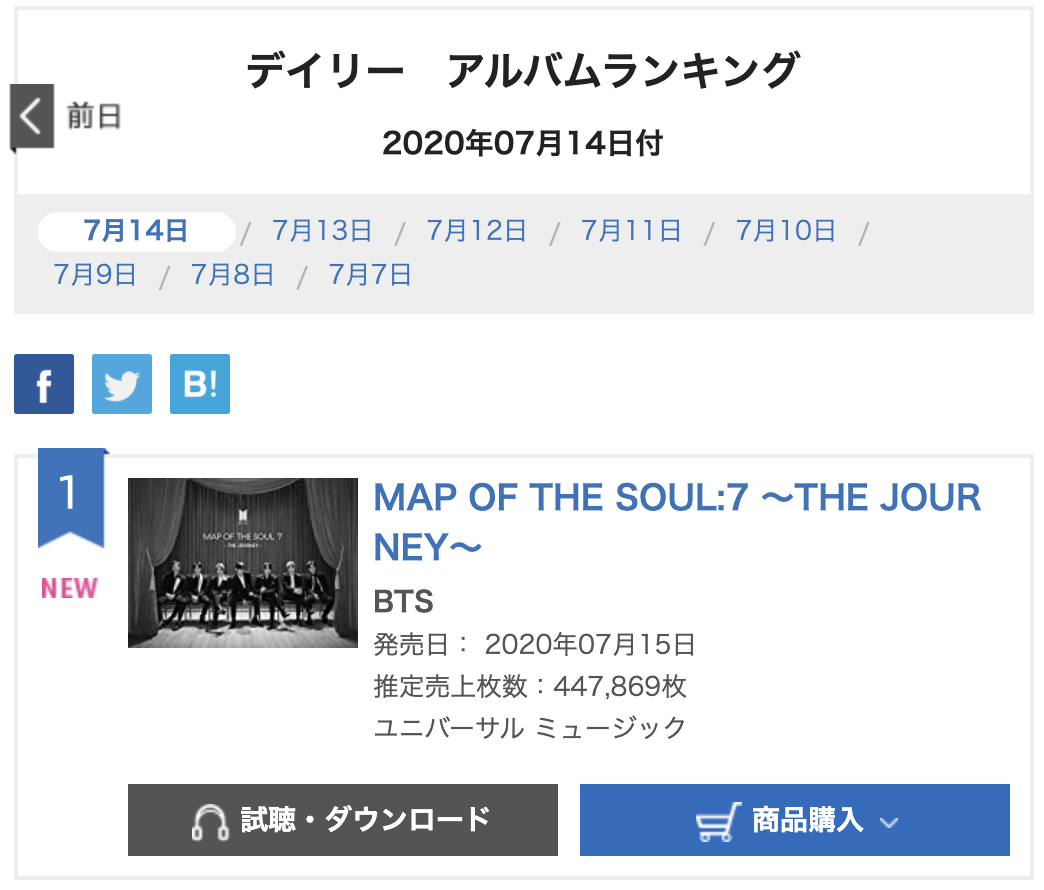Open the BTS album cover thumbnail
1044x890 pixels.
(243, 563)
